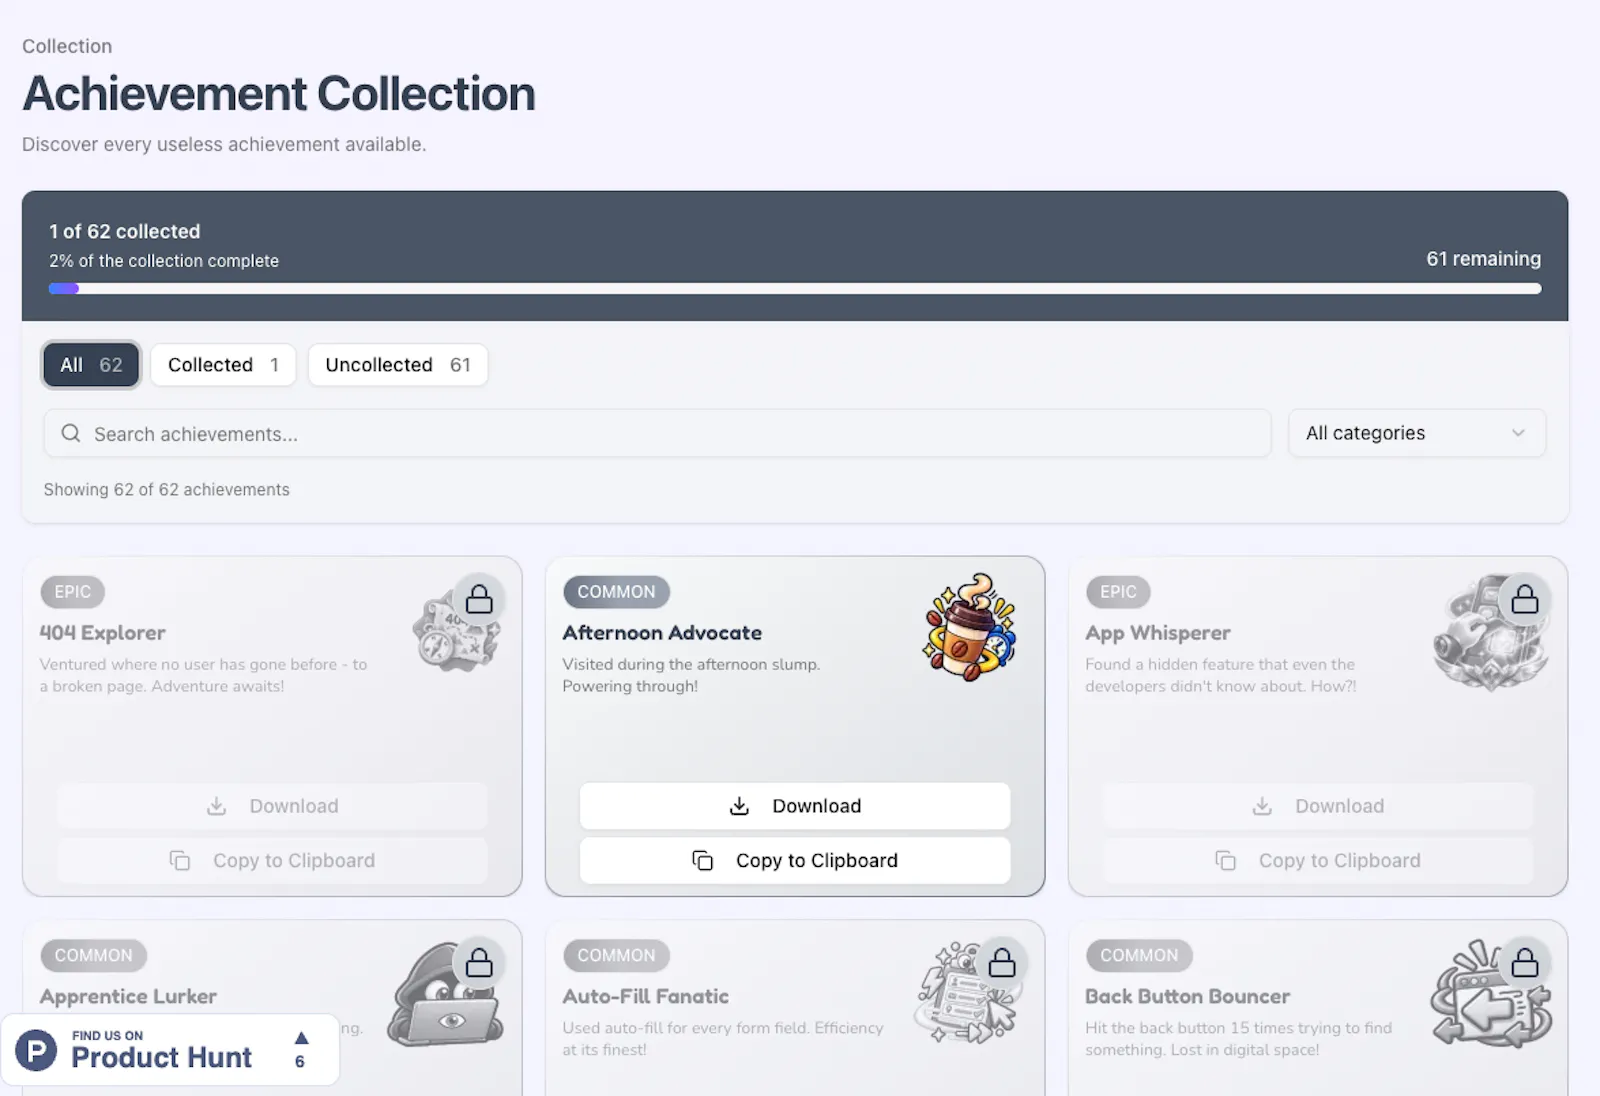Click the download icon on Afternoon Advocate card

click(x=739, y=806)
